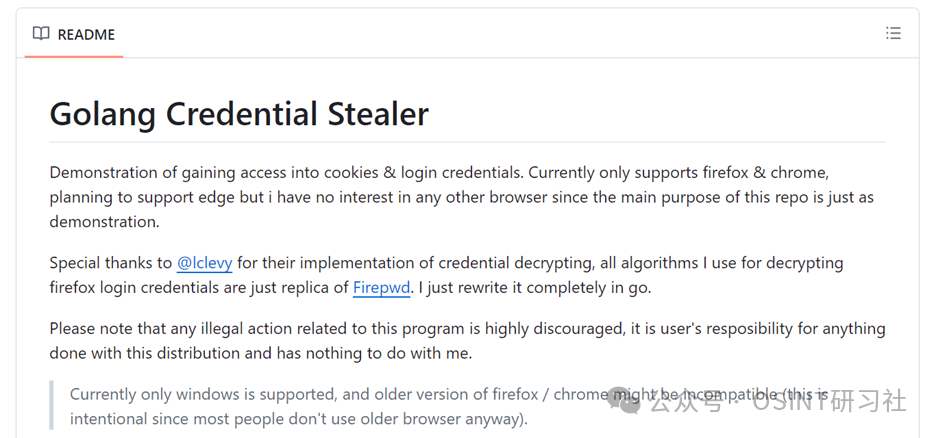Click the WeChat logo in watermark

pyautogui.click(x=624, y=400)
